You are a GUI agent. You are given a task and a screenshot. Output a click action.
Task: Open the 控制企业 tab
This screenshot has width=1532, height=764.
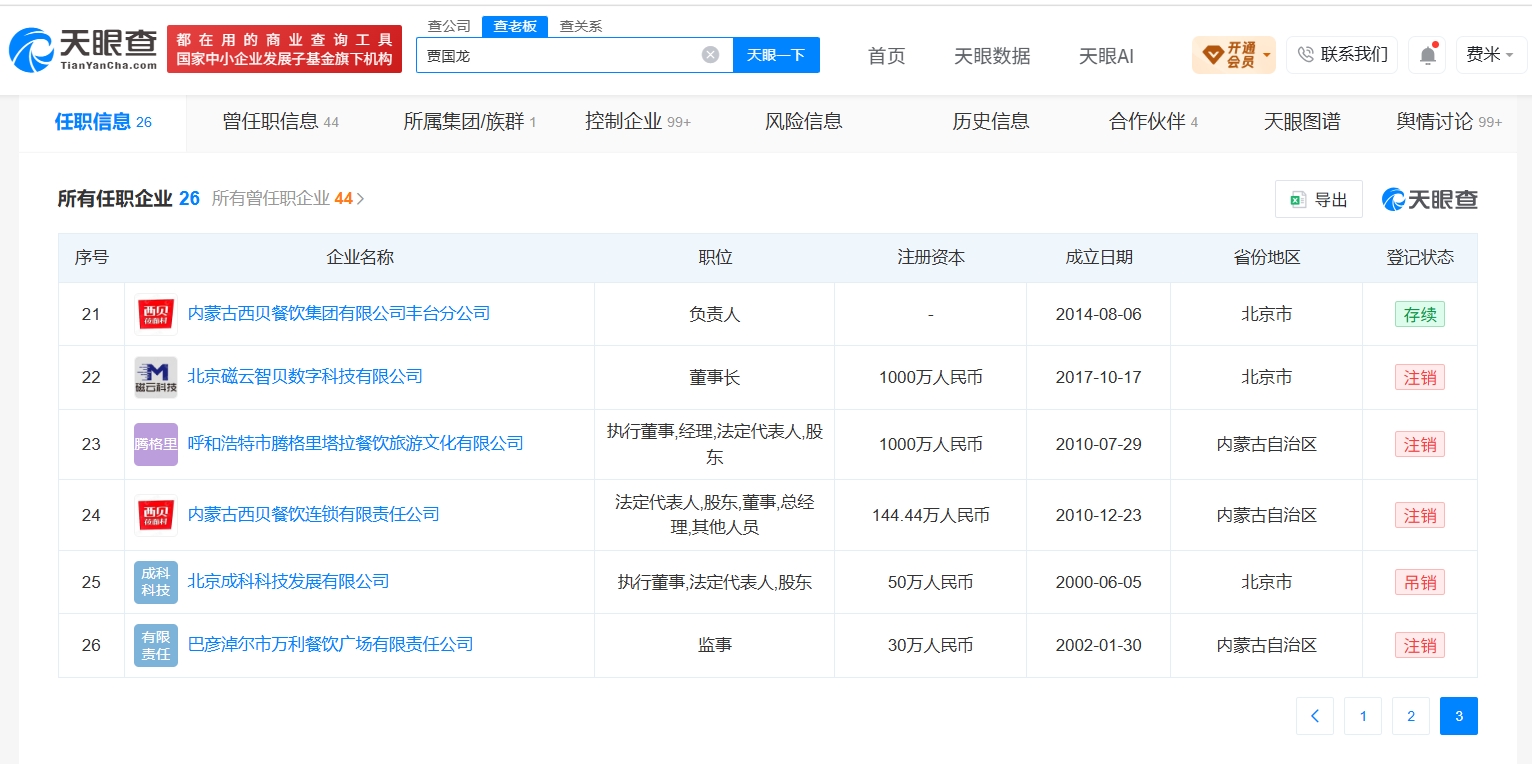point(638,122)
